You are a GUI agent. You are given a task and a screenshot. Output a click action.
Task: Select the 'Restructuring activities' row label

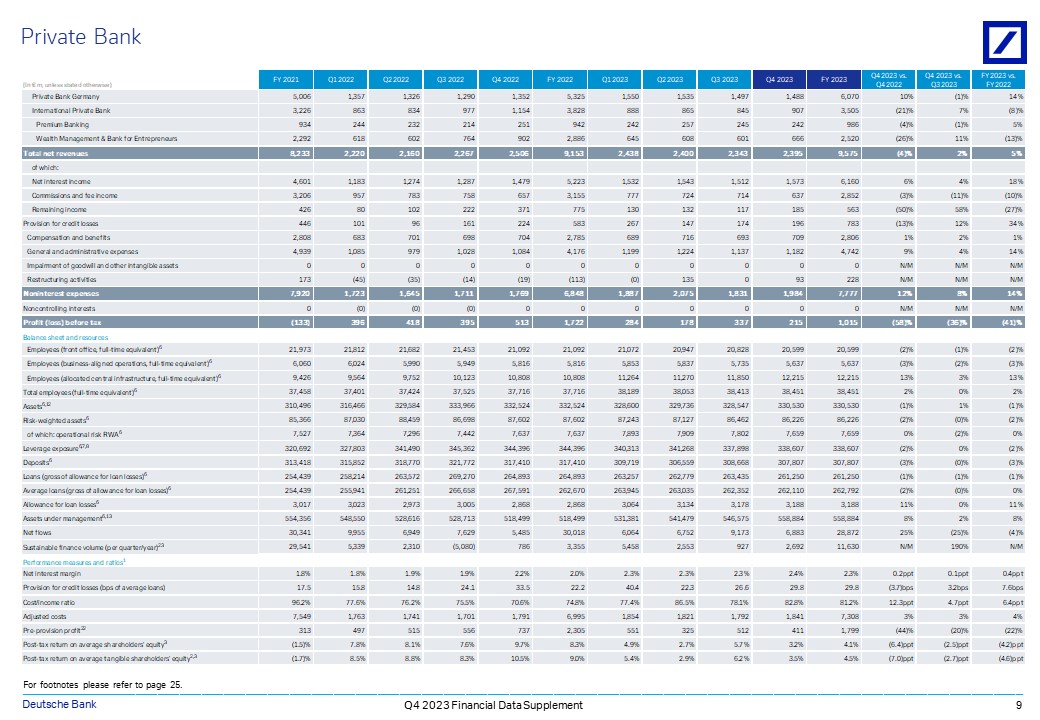tap(62, 280)
